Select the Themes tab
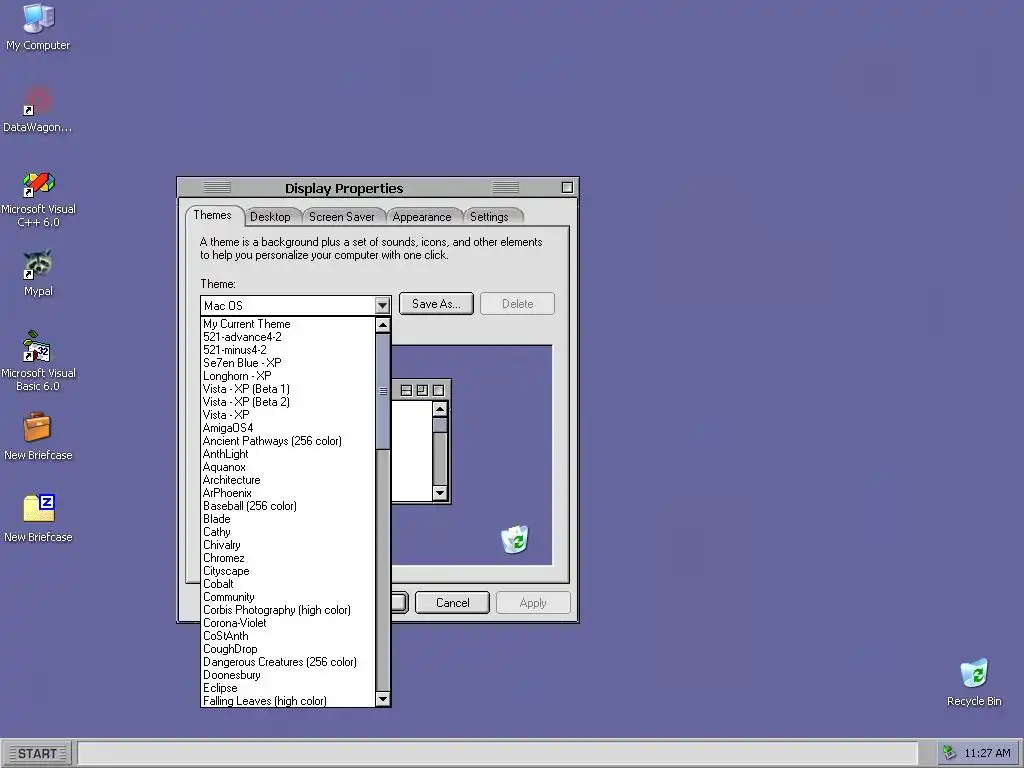The height and width of the screenshot is (768, 1024). [212, 216]
